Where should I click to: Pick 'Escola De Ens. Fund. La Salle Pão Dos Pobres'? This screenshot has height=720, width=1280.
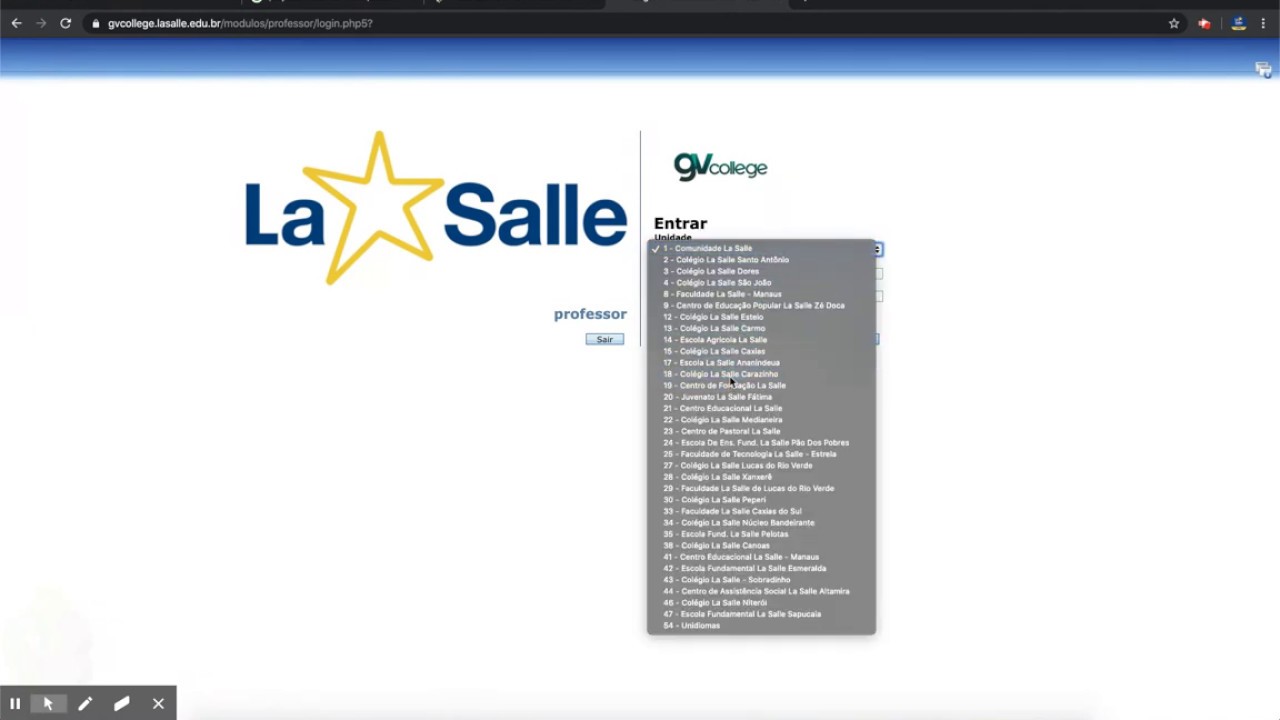coord(761,443)
